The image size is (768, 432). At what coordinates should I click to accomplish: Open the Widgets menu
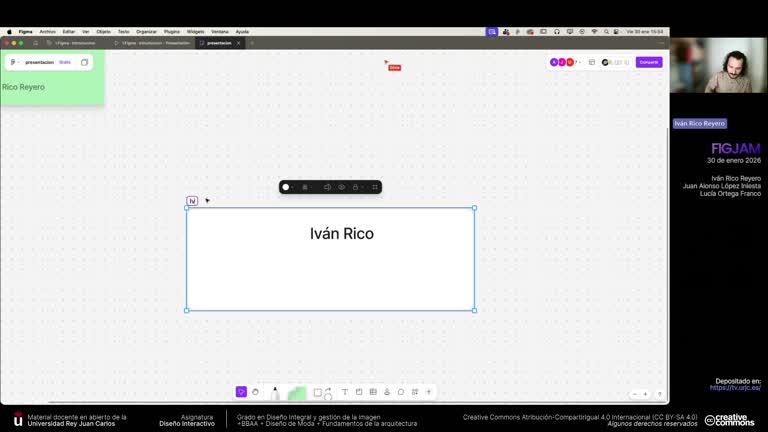[x=195, y=31]
